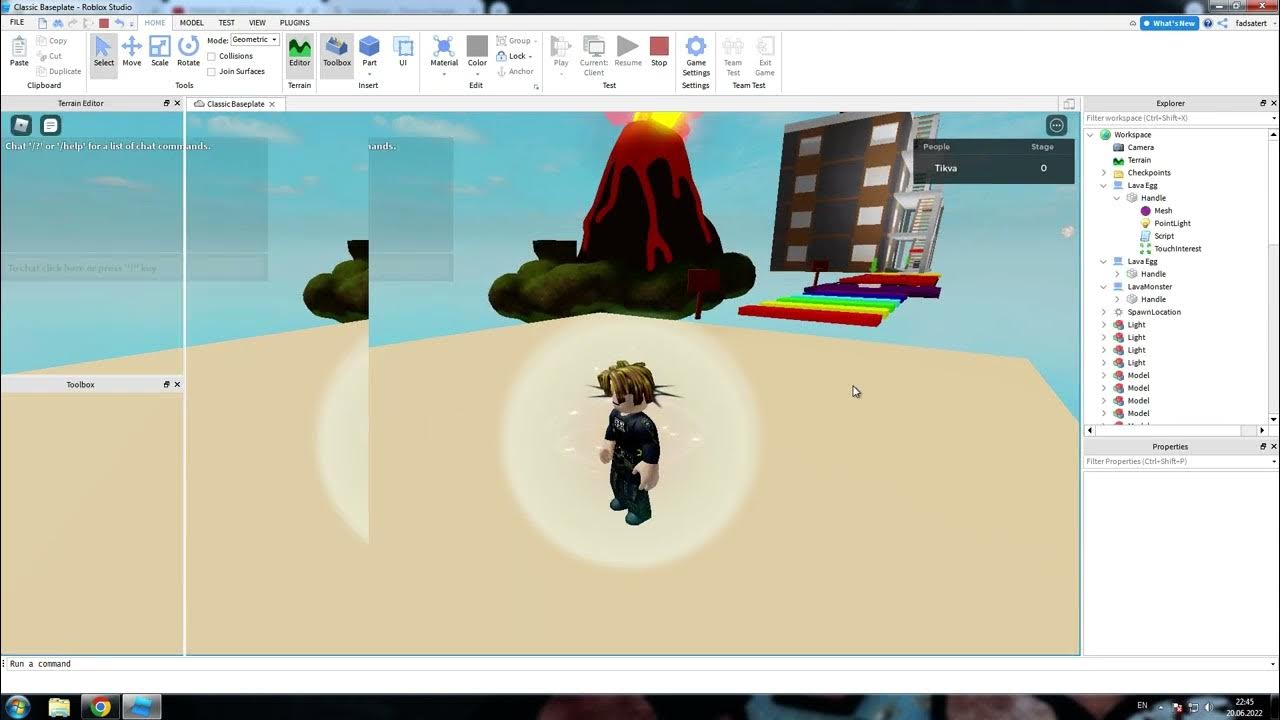Click the Team Test icon
This screenshot has width=1280, height=720.
(733, 46)
